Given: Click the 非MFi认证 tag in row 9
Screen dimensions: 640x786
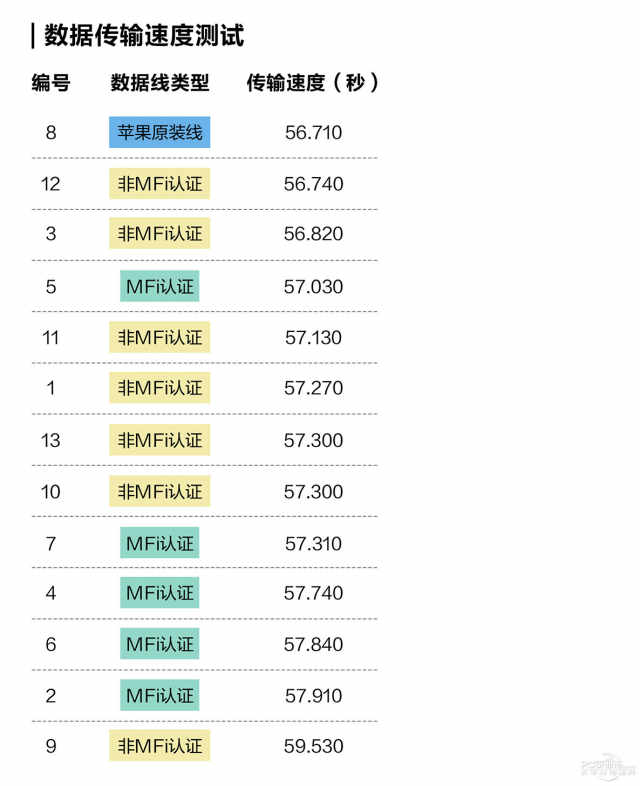Looking at the screenshot, I should pos(159,746).
